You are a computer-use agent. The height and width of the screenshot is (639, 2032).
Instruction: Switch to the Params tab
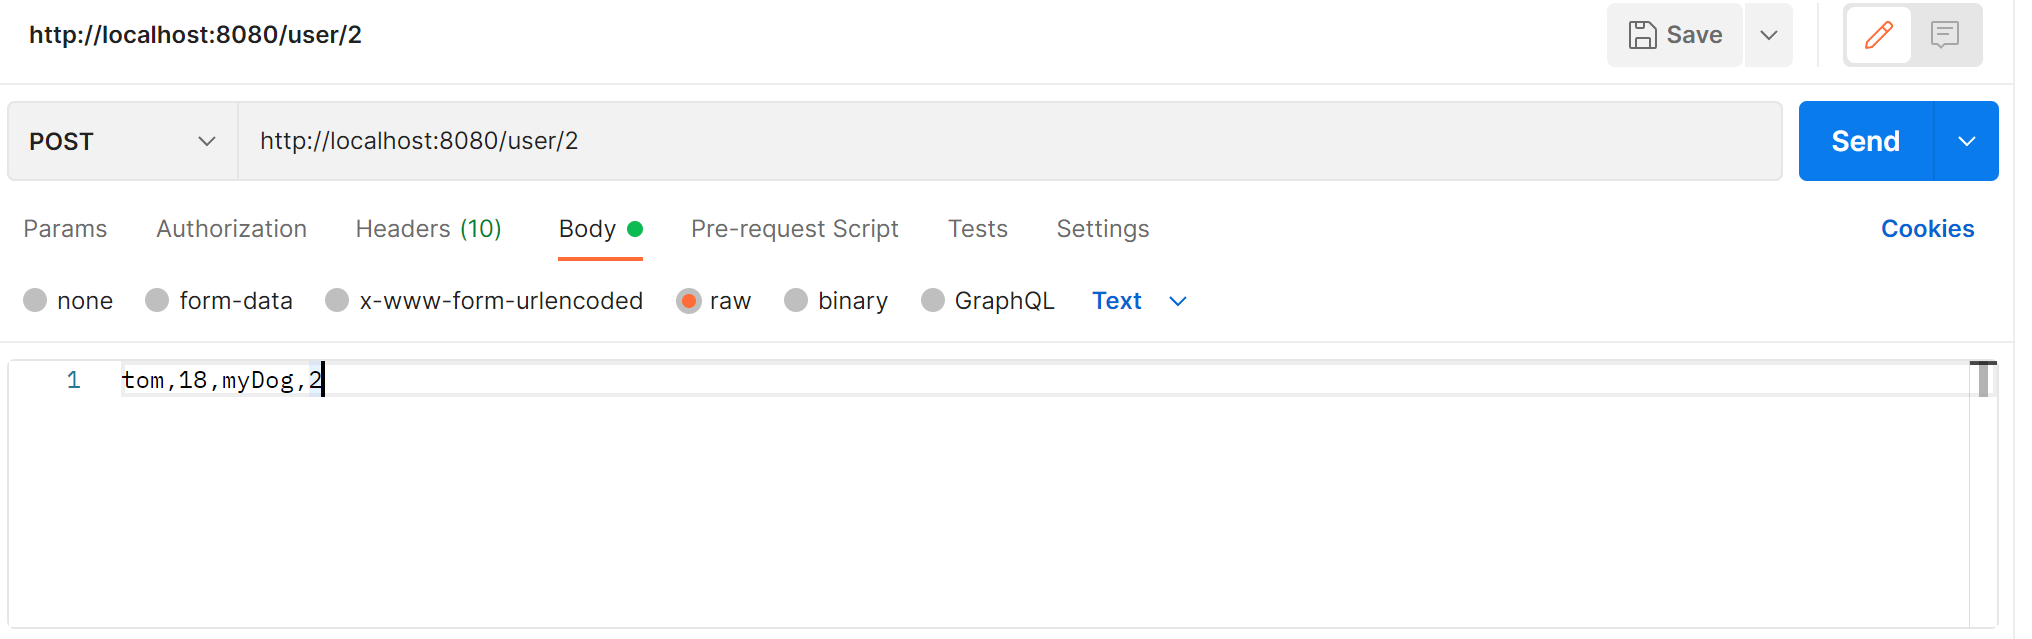pyautogui.click(x=65, y=229)
